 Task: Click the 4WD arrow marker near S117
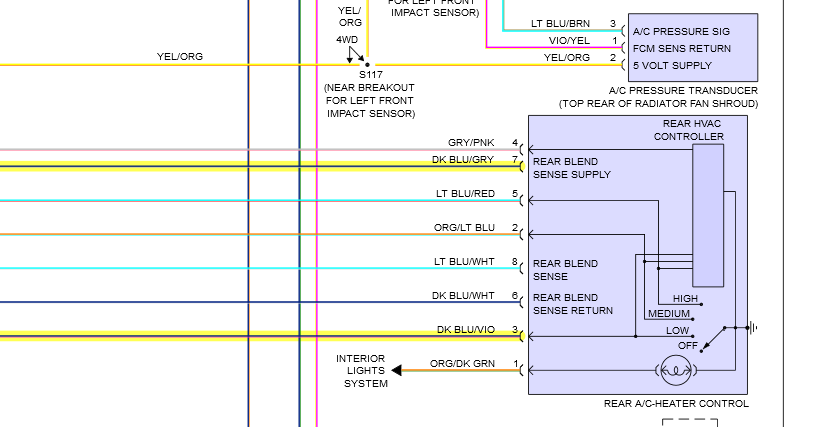pyautogui.click(x=355, y=55)
